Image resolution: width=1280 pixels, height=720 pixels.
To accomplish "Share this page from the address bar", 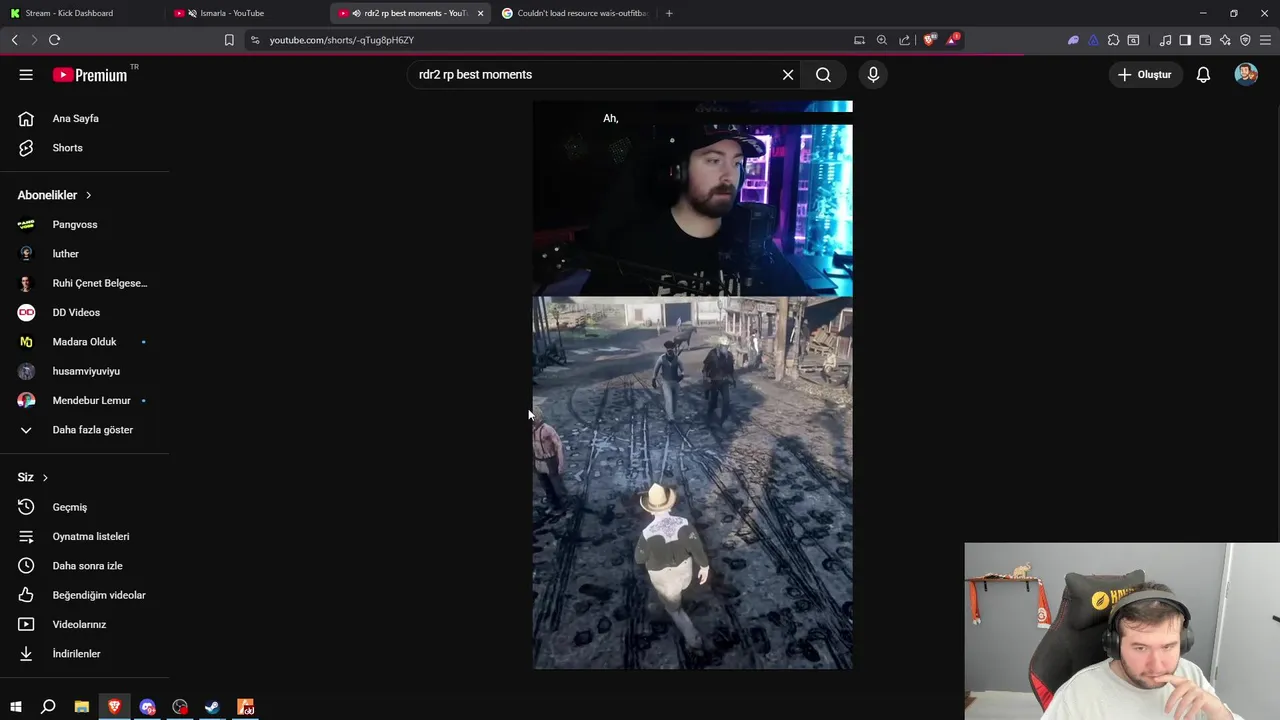I will 904,40.
